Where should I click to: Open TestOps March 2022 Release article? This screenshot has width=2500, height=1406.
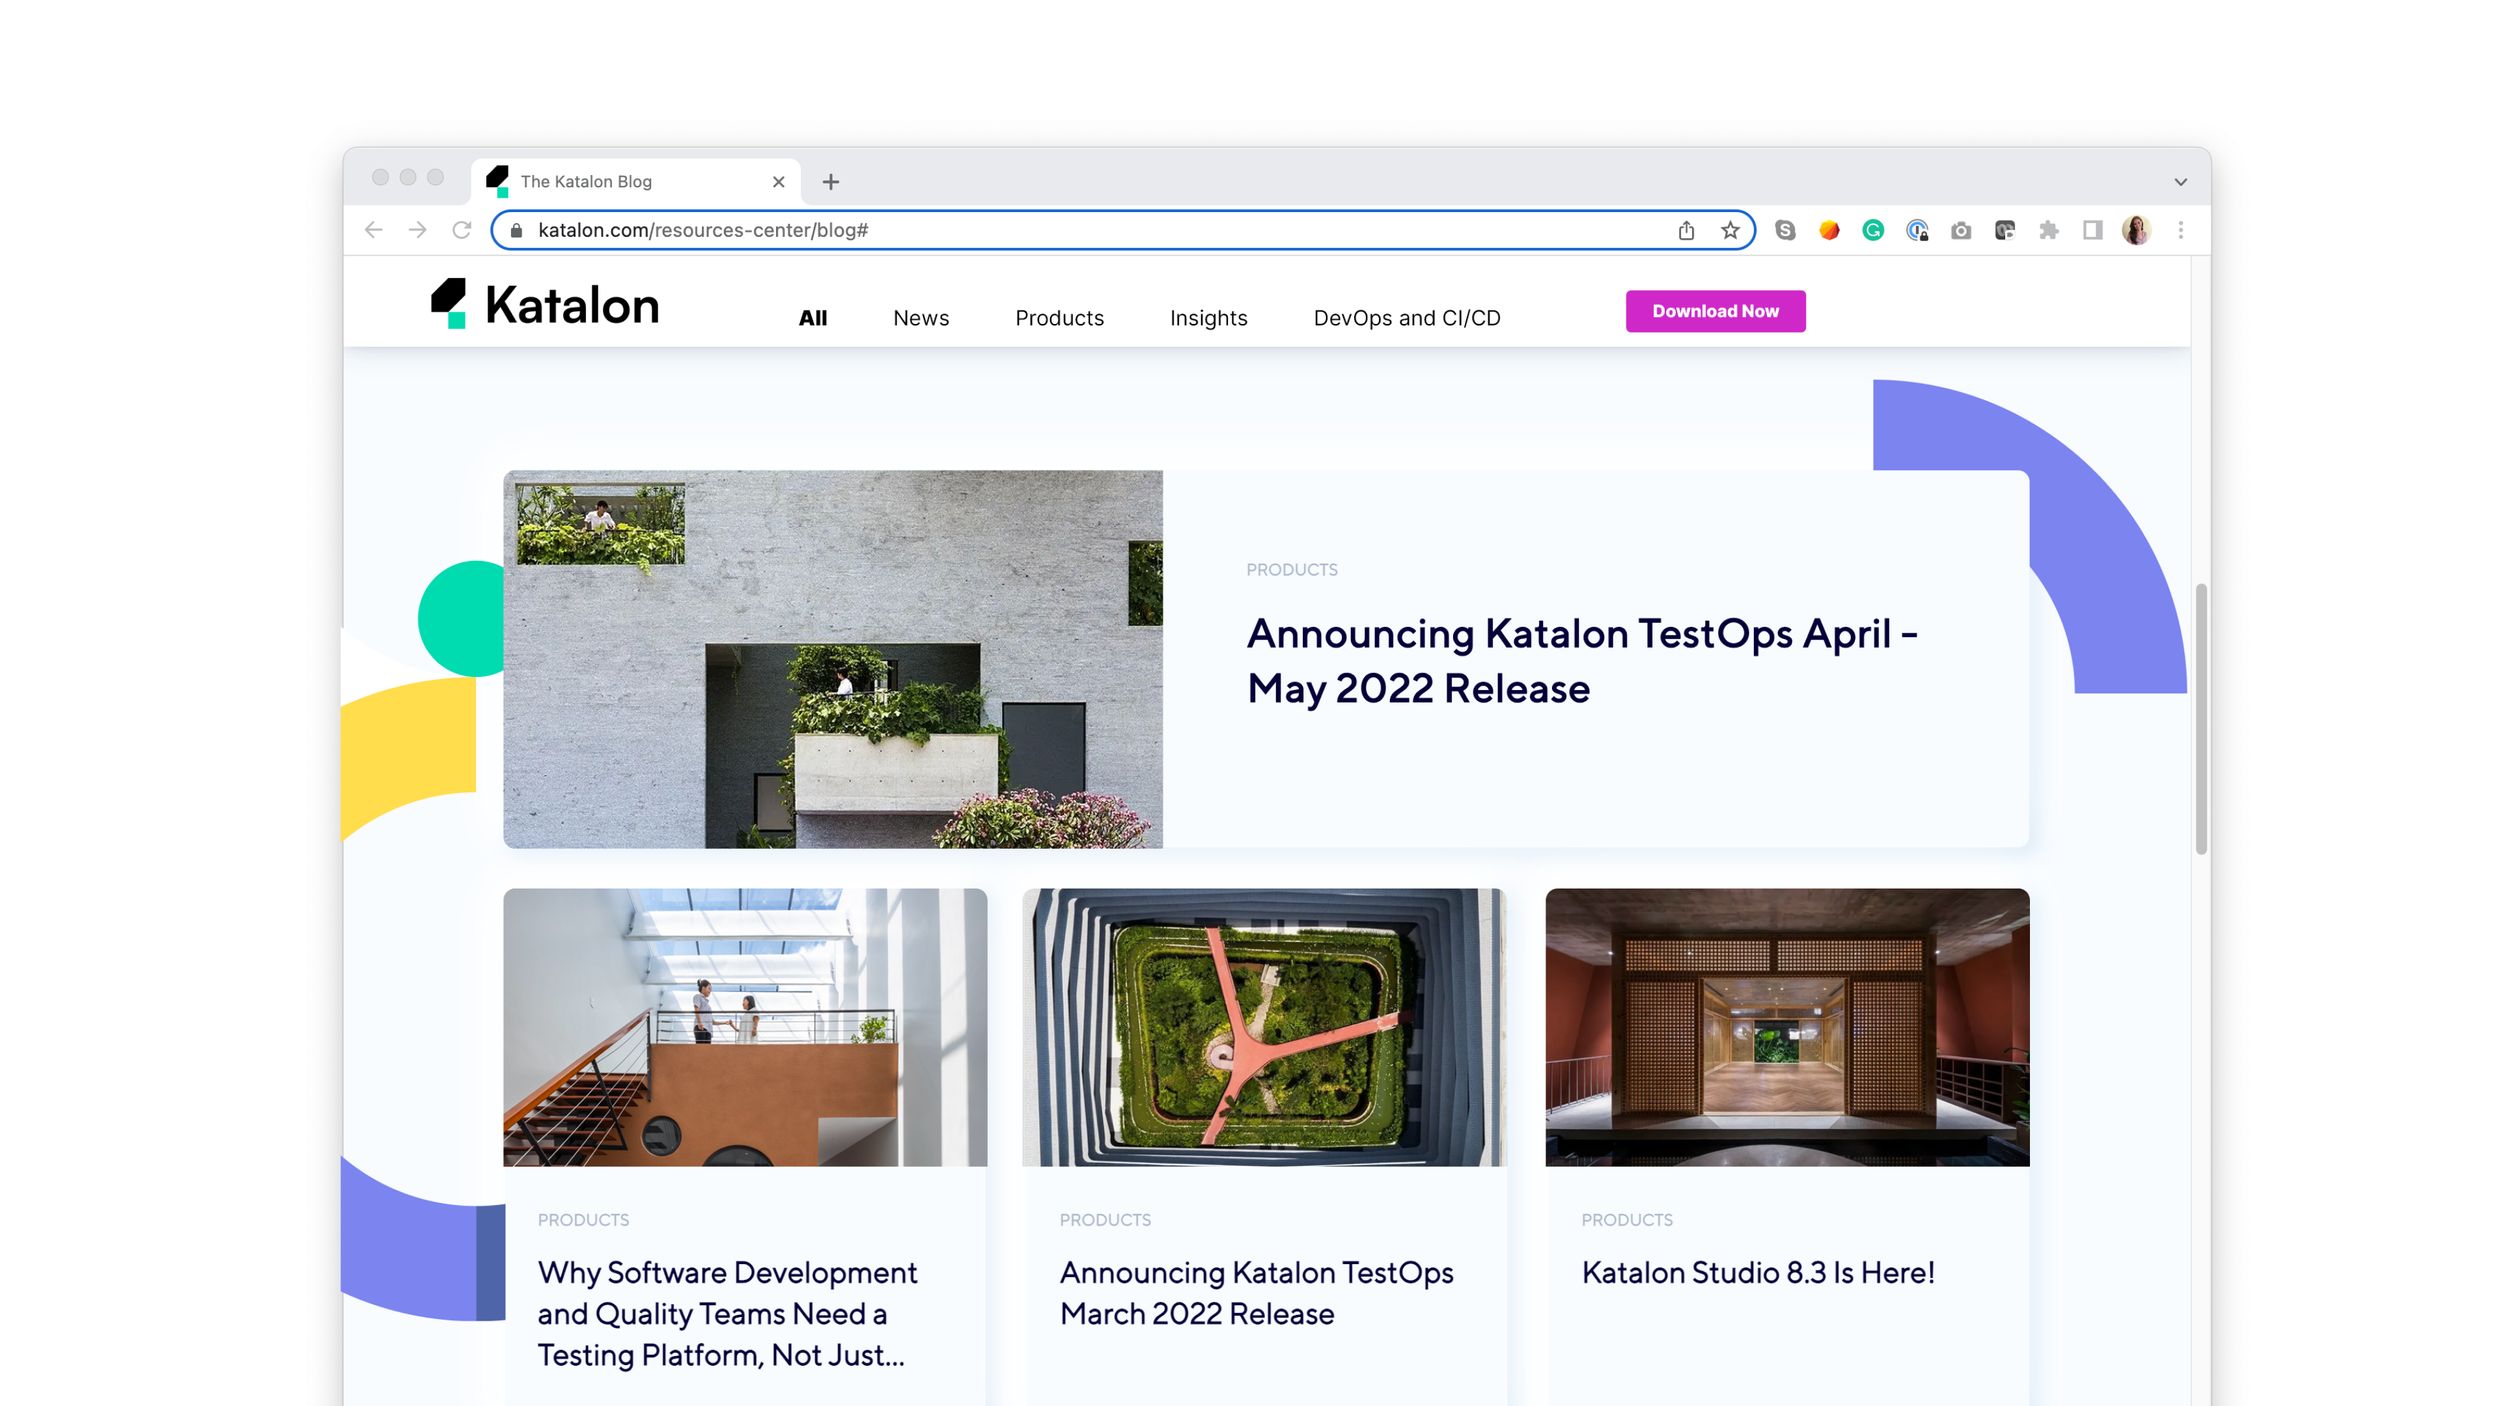click(1256, 1293)
